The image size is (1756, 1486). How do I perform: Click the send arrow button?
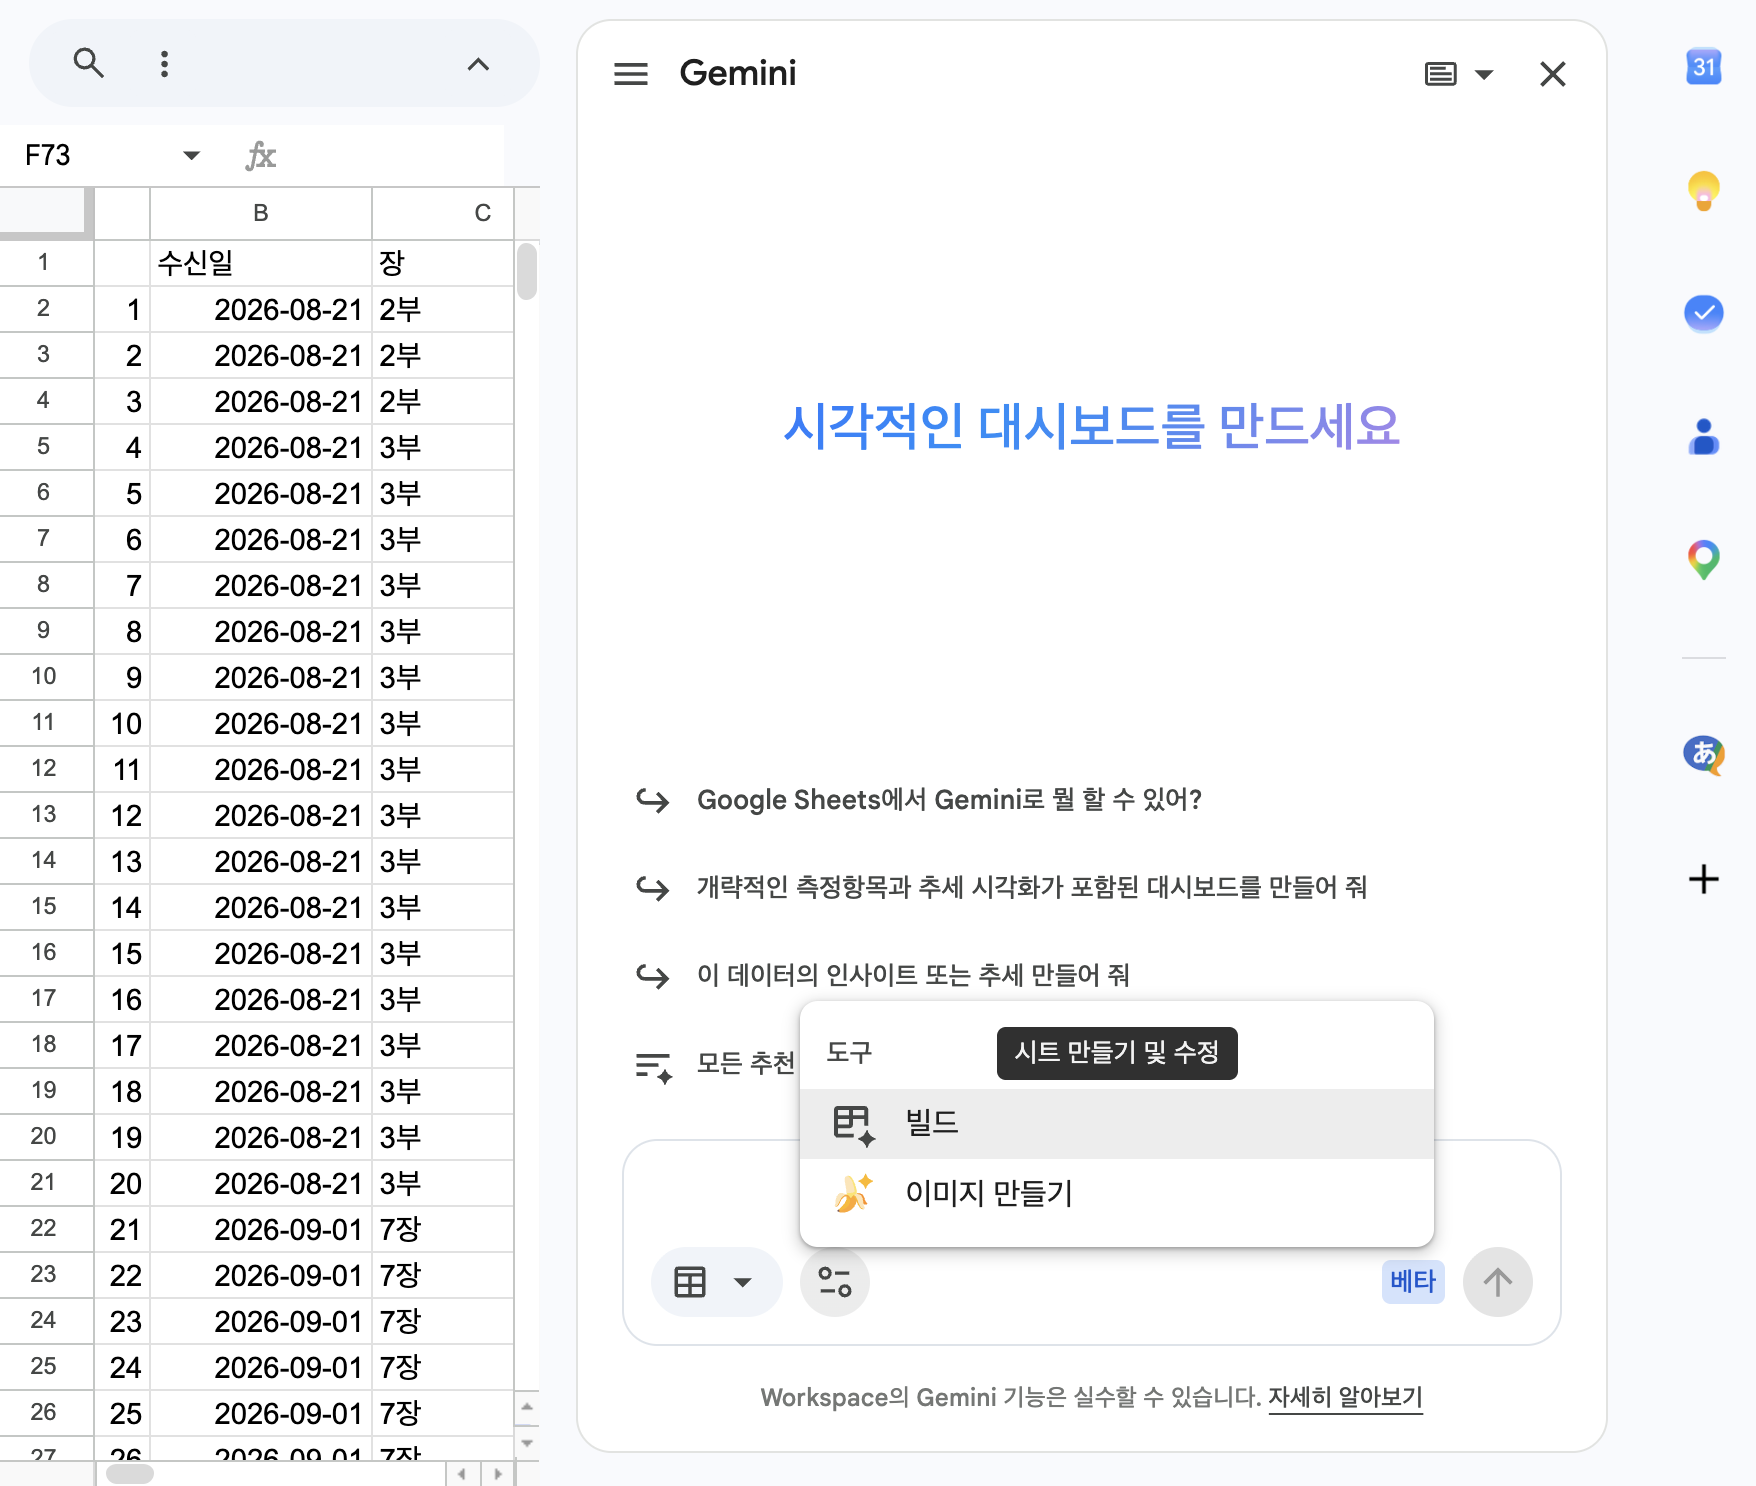click(1497, 1282)
